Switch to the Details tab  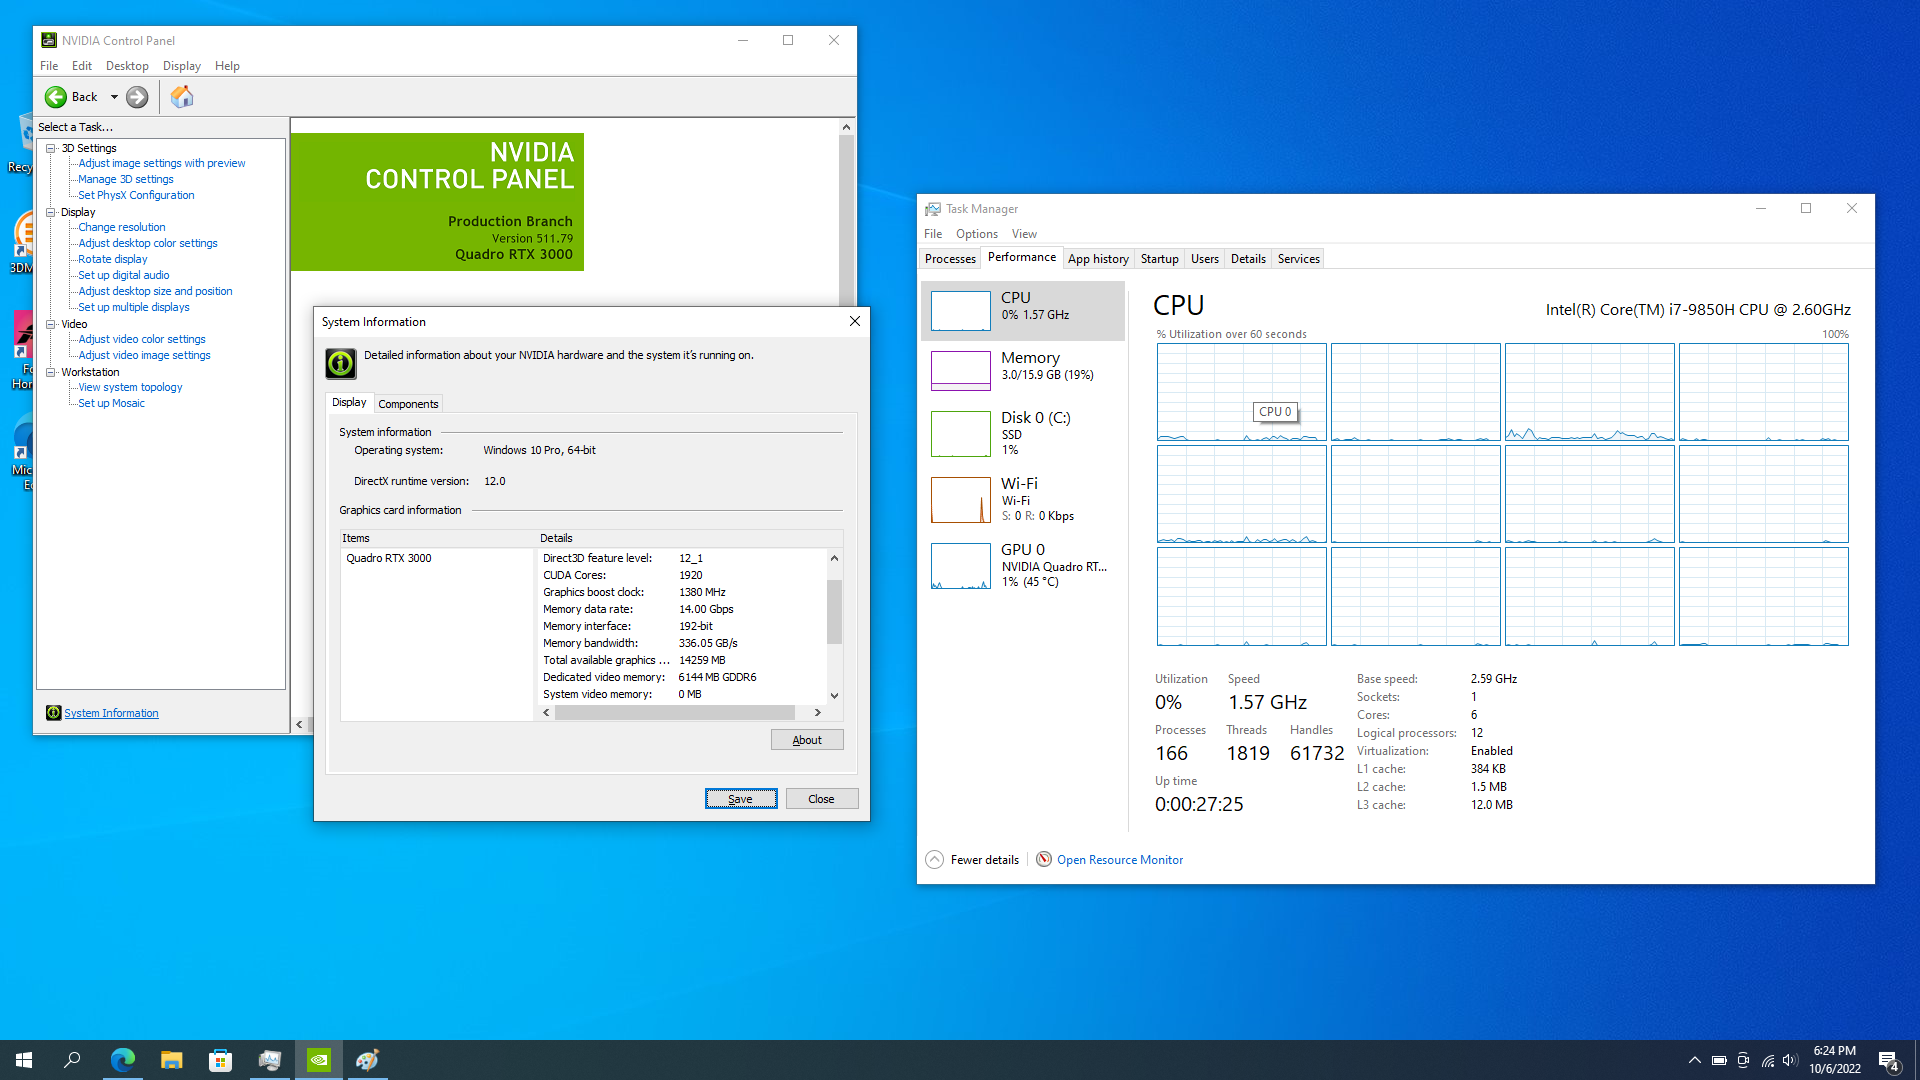tap(1248, 259)
